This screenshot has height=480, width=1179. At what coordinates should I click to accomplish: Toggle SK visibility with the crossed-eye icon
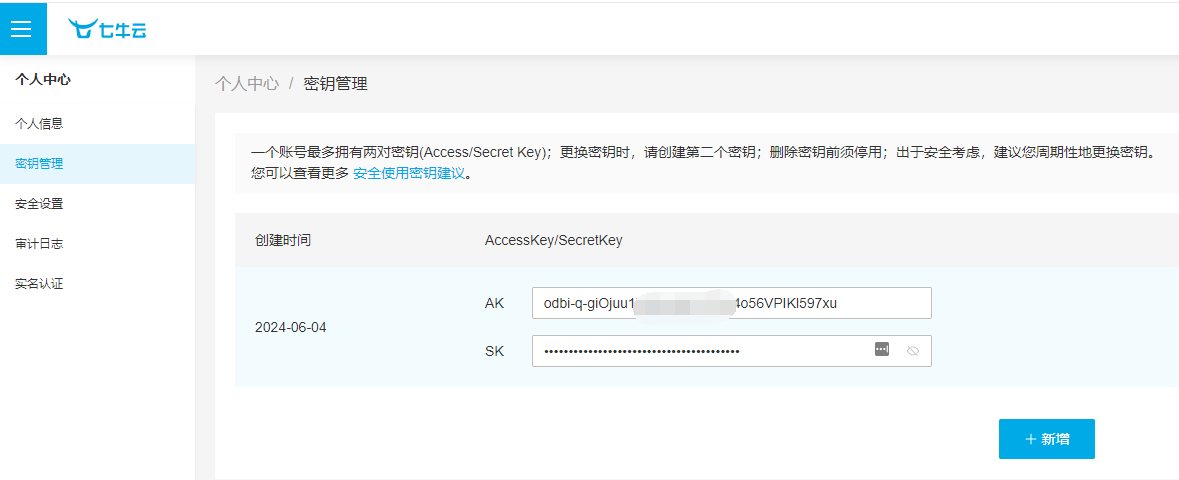[913, 351]
